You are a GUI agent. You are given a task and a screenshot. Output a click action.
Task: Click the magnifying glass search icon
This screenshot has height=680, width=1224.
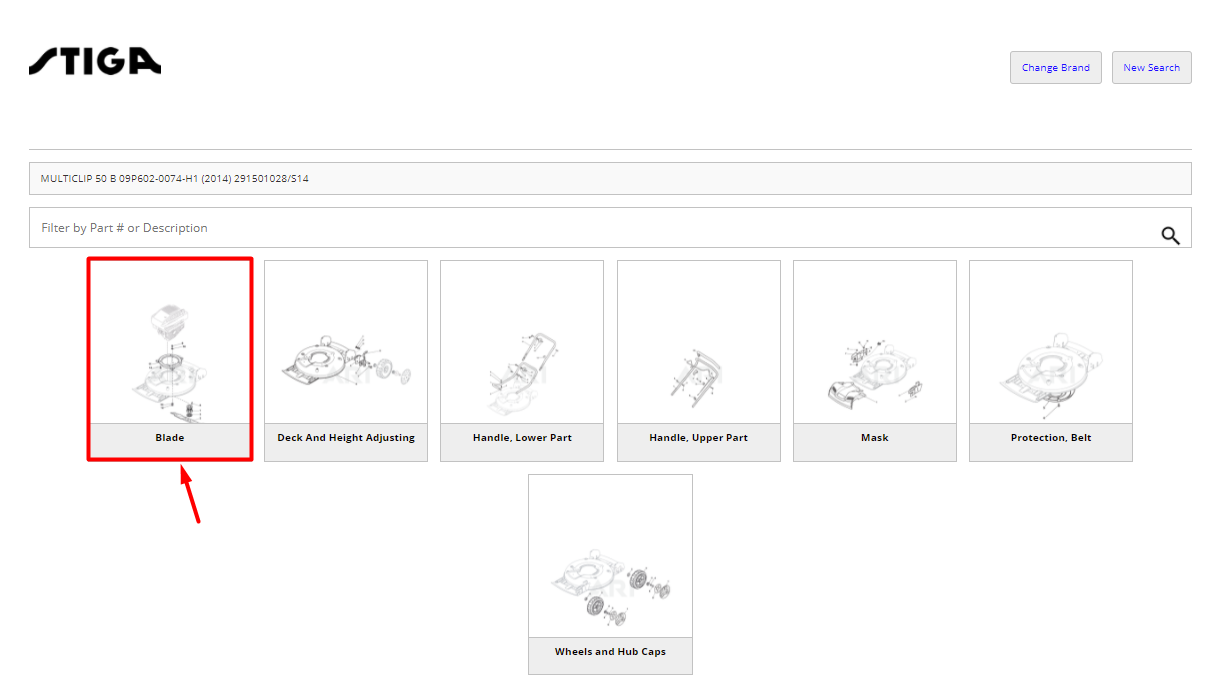point(1170,235)
